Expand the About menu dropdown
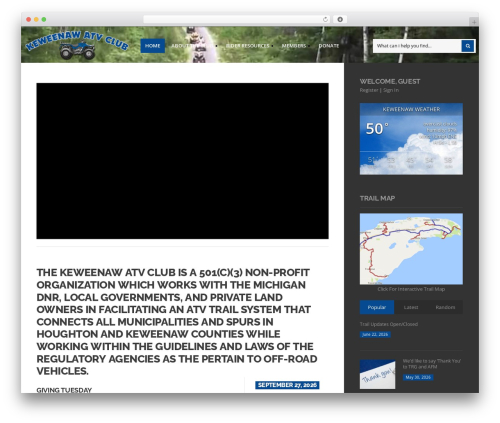500x423 pixels. (194, 46)
